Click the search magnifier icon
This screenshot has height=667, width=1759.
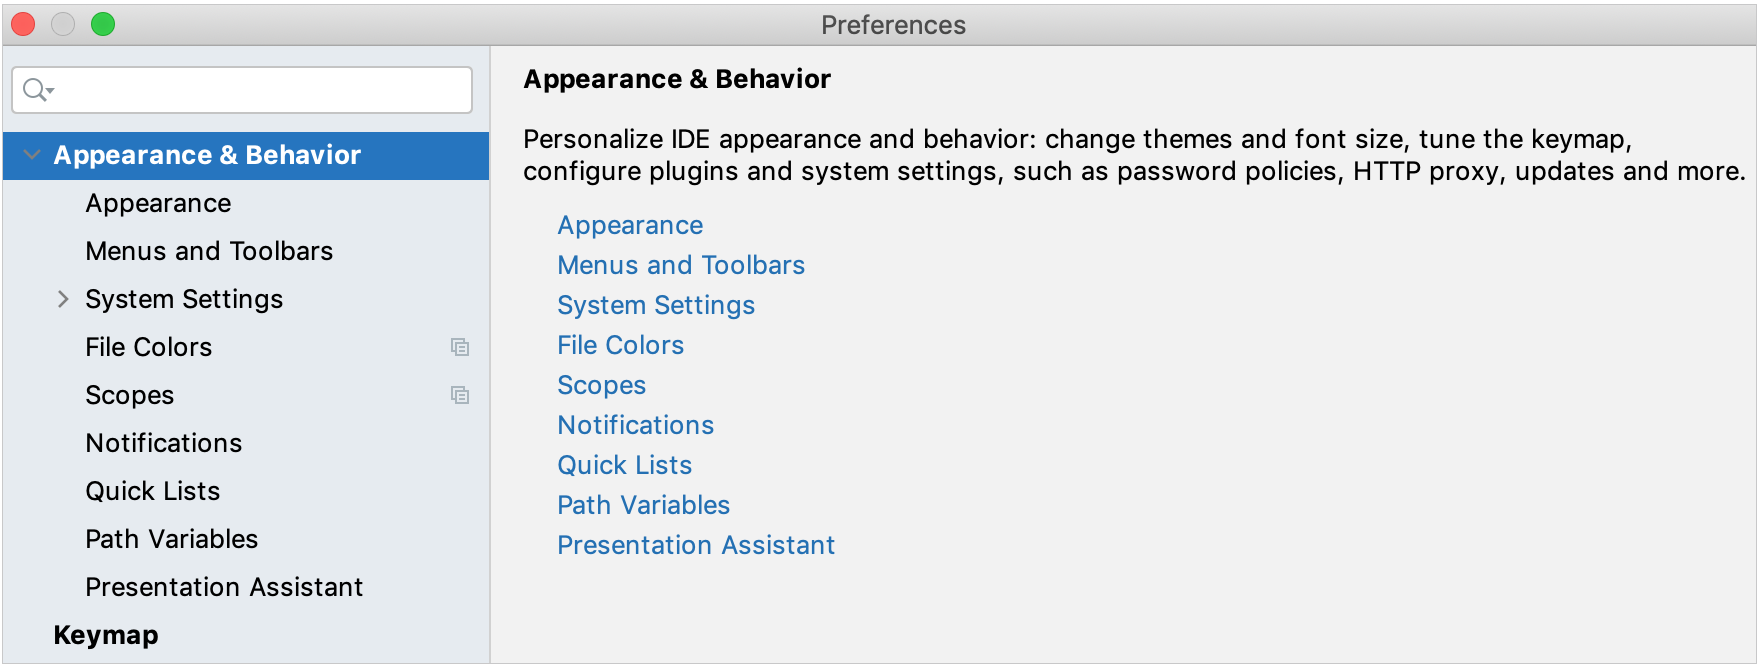32,89
